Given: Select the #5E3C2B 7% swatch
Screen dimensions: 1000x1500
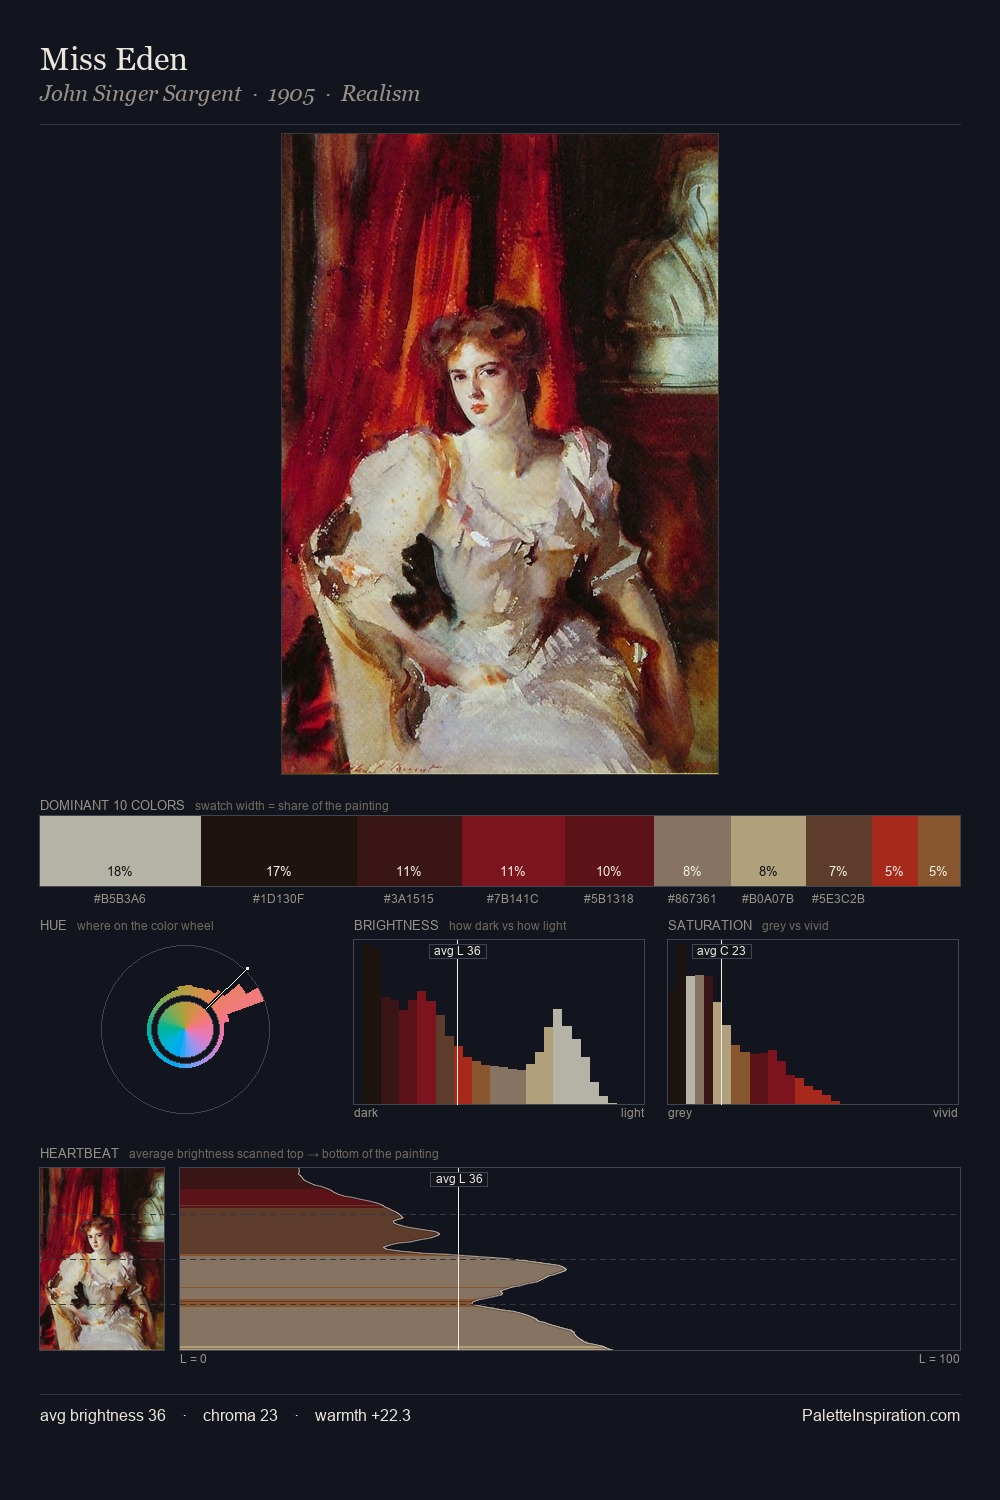Looking at the screenshot, I should 839,851.
